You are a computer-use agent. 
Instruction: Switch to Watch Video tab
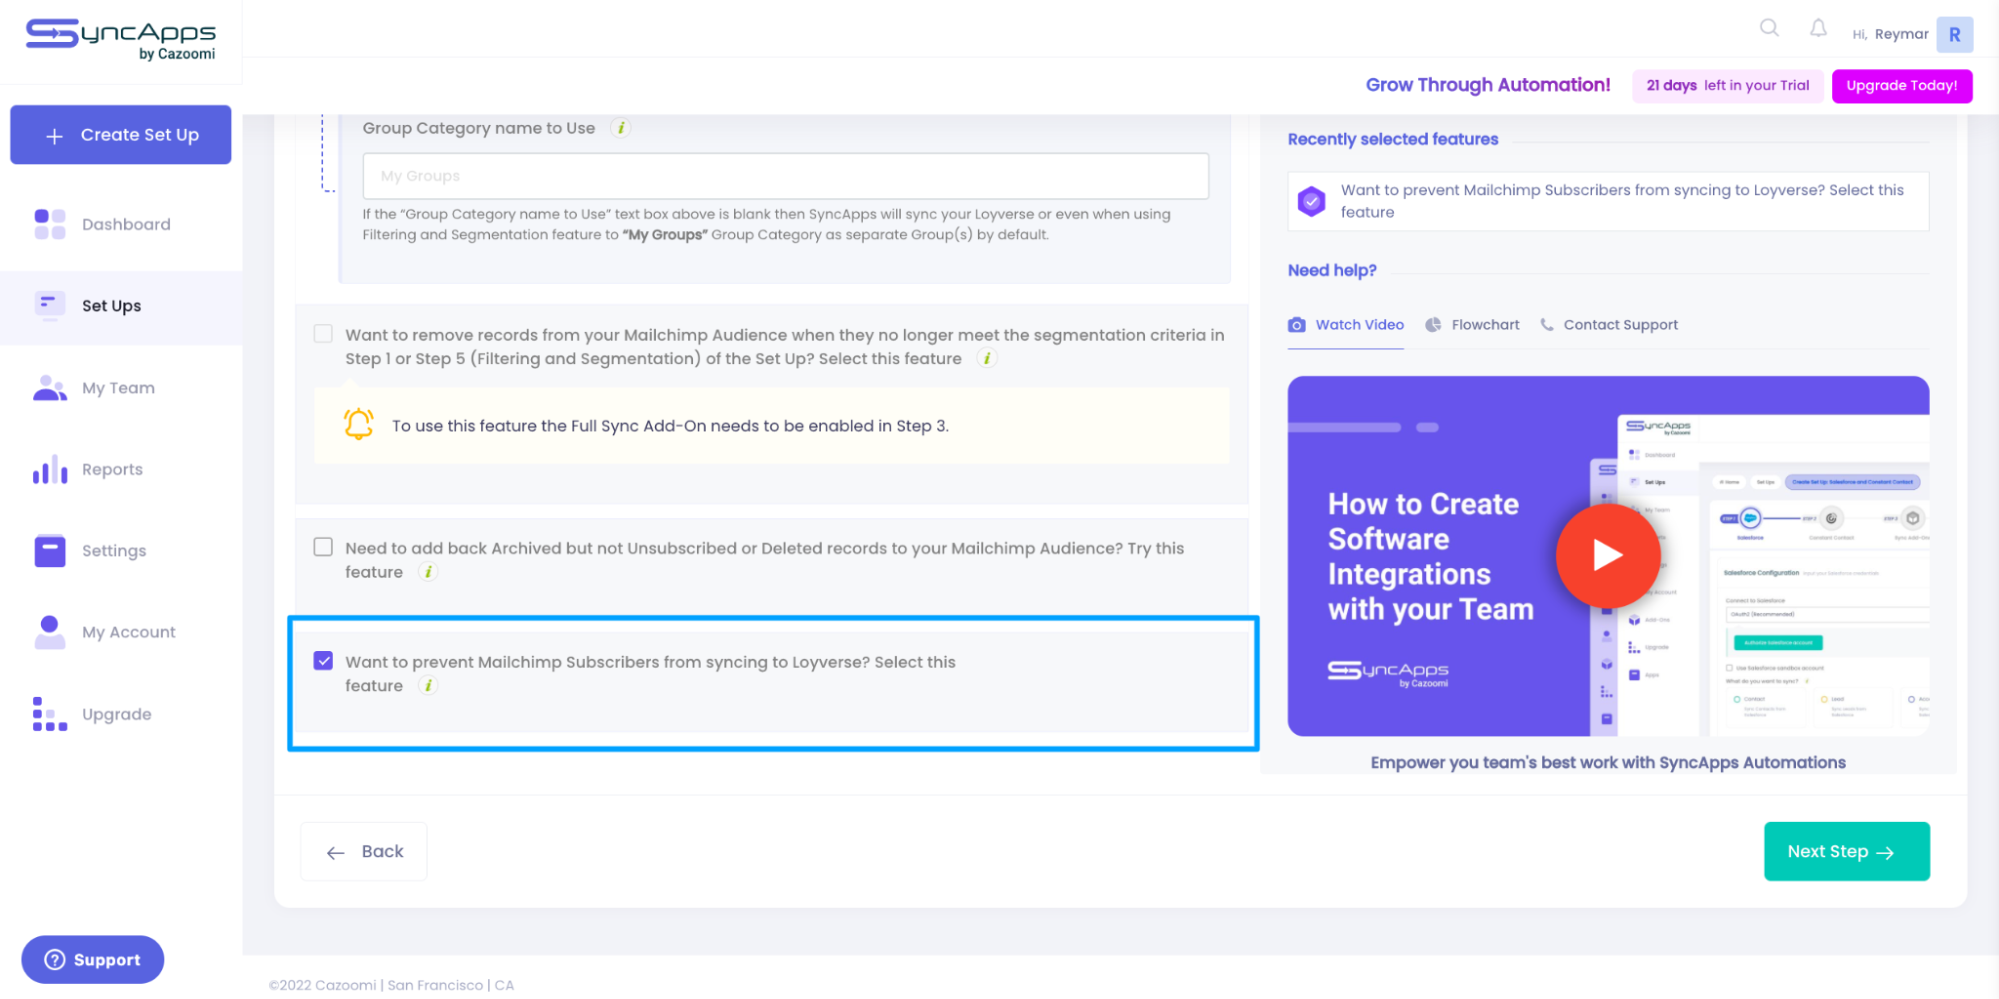1346,325
